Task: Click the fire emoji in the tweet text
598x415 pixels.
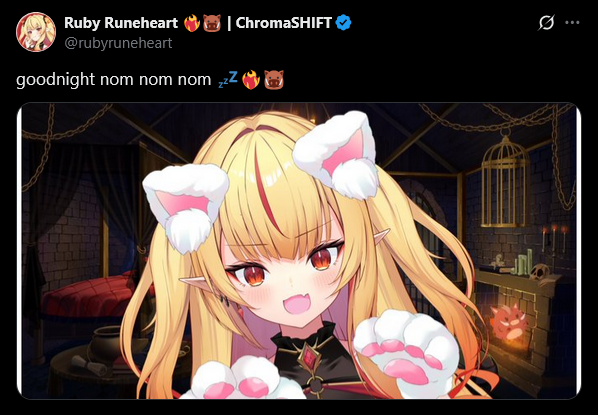Action: click(x=251, y=80)
